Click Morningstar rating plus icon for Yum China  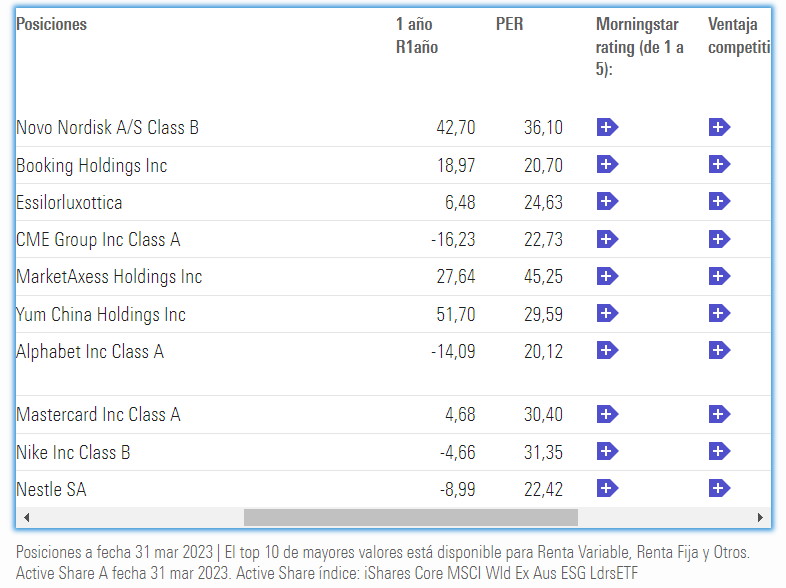pyautogui.click(x=607, y=314)
